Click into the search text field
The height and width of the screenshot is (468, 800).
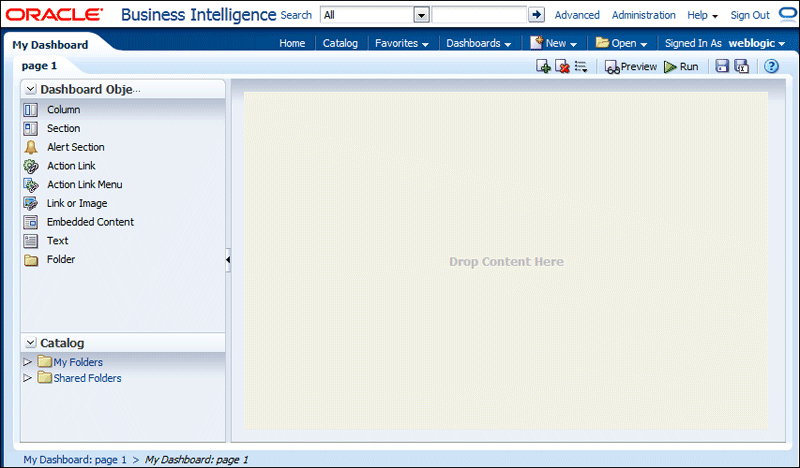click(479, 15)
